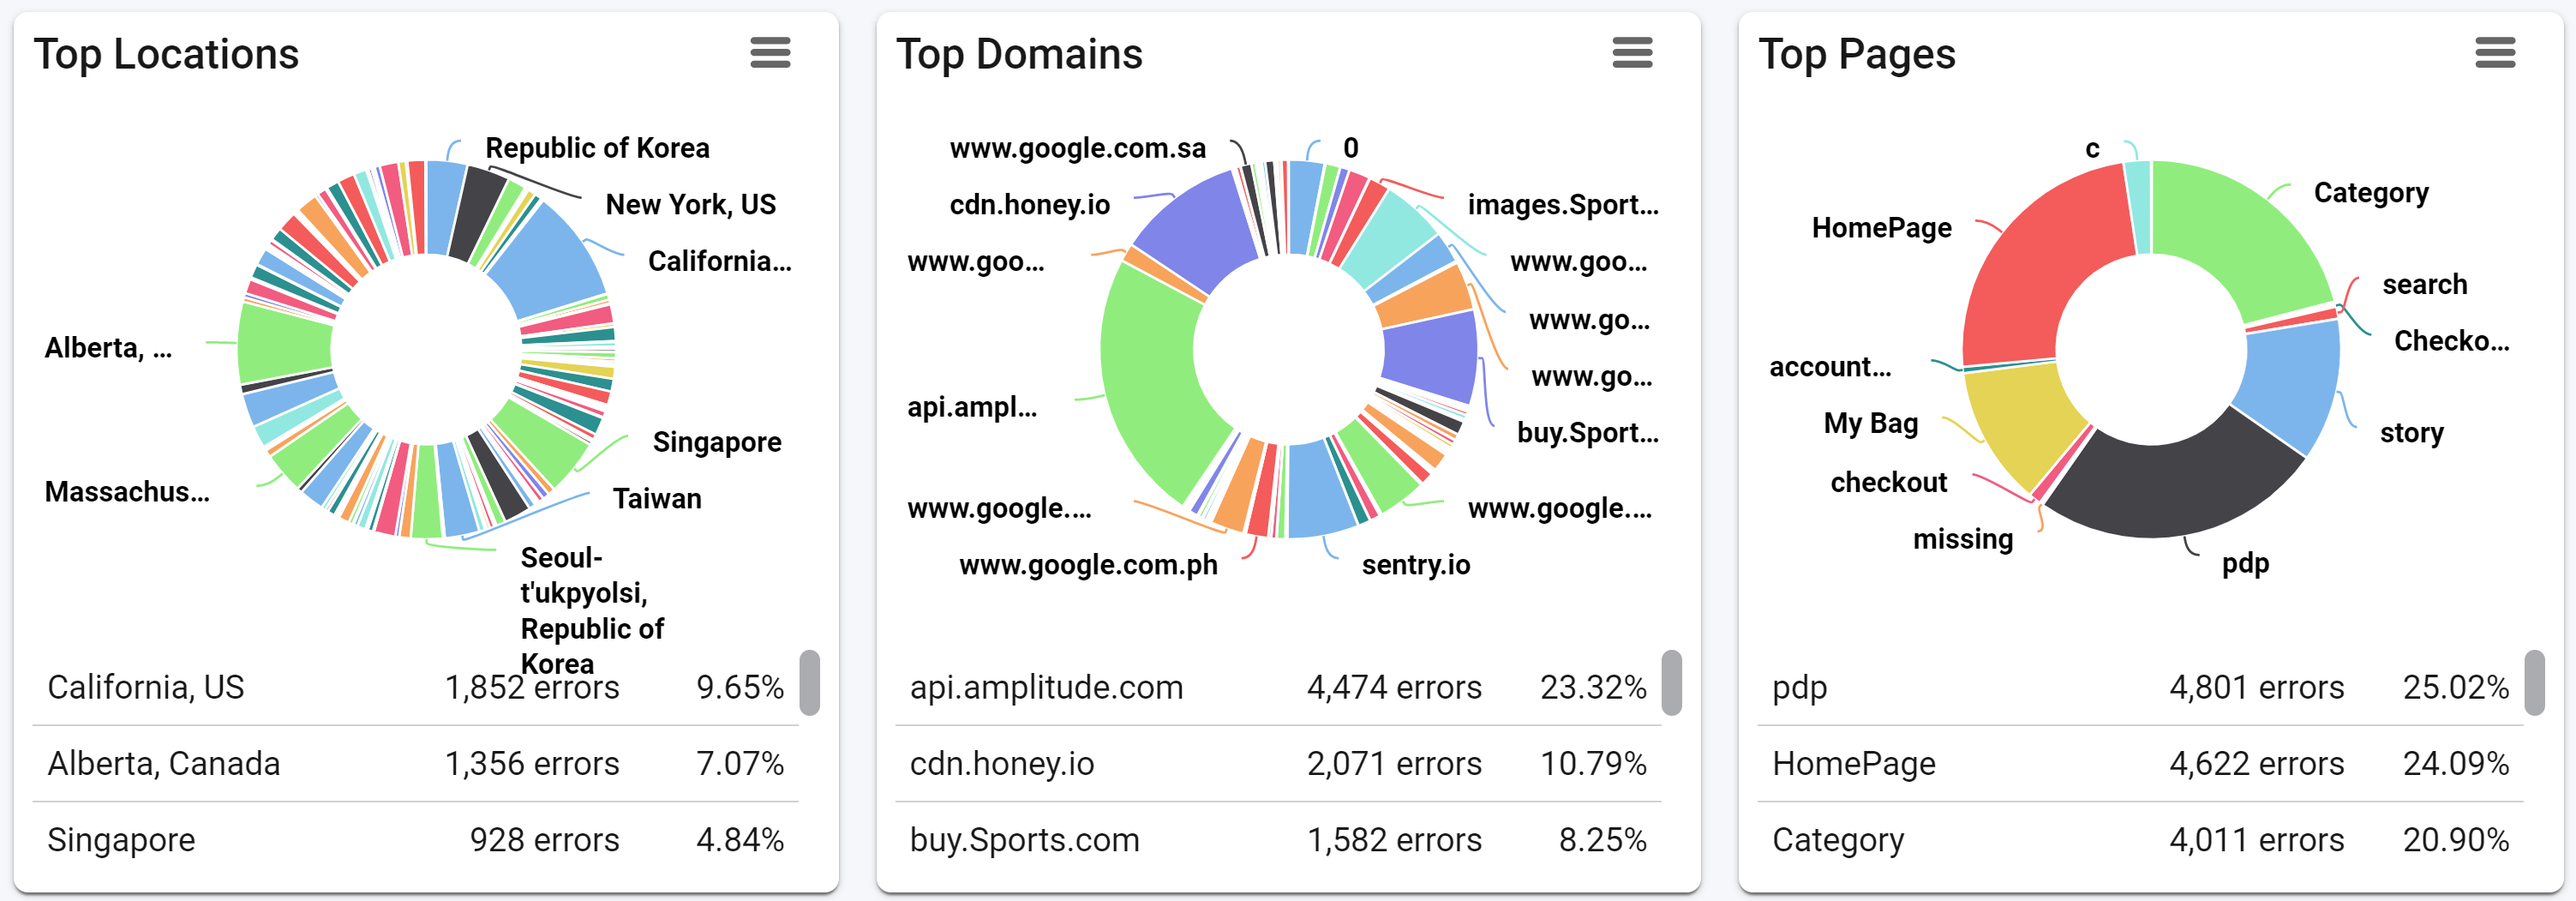This screenshot has width=2576, height=901.
Task: Select the California, US row in locations list
Action: point(416,688)
